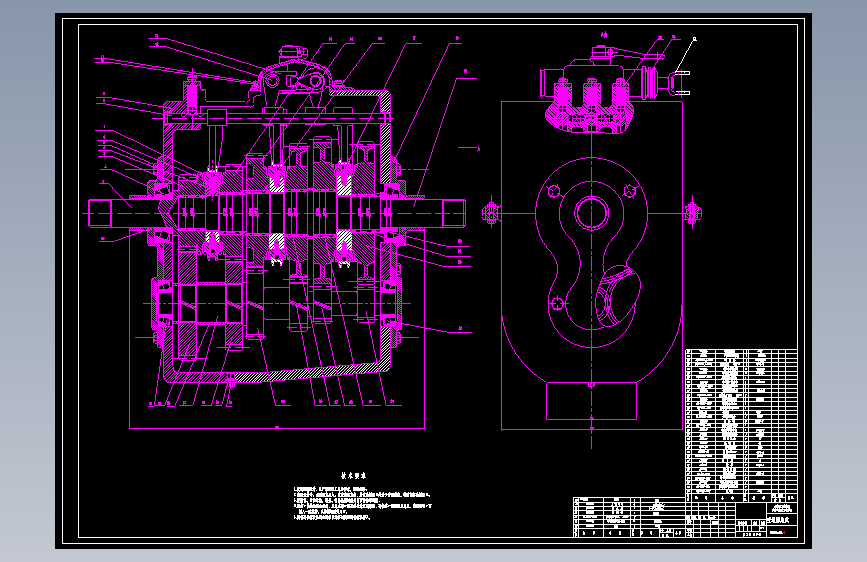
Task: Click the technical requirements notes paragraph
Action: [363, 503]
